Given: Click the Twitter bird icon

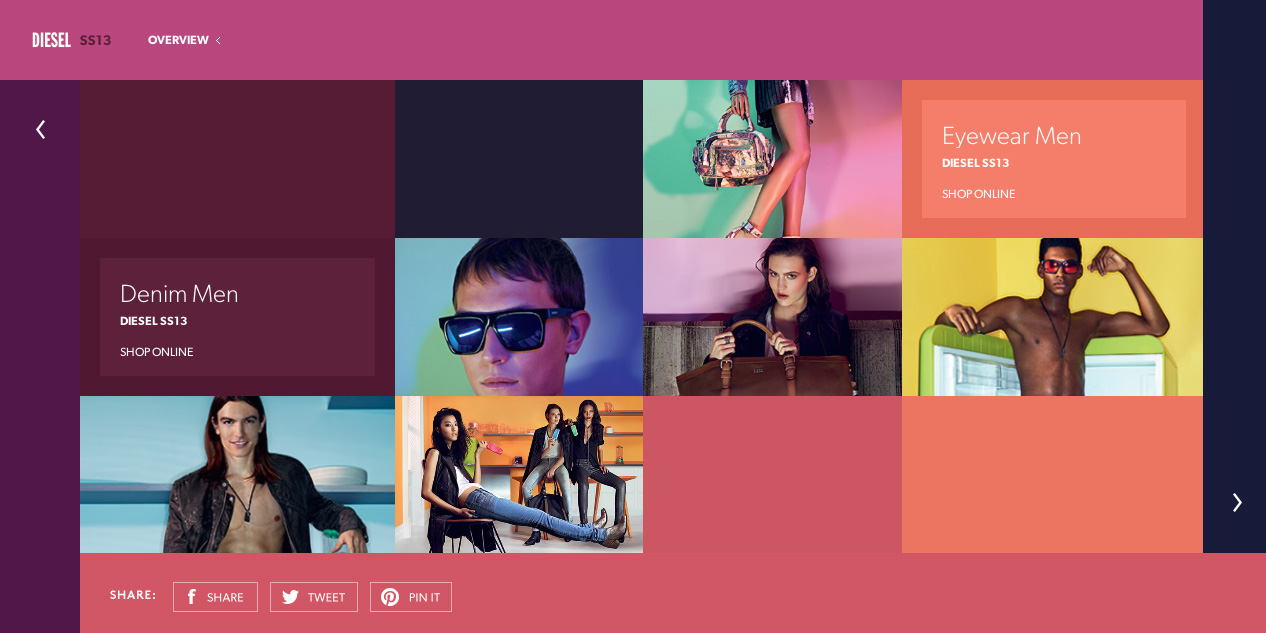Looking at the screenshot, I should pos(290,597).
